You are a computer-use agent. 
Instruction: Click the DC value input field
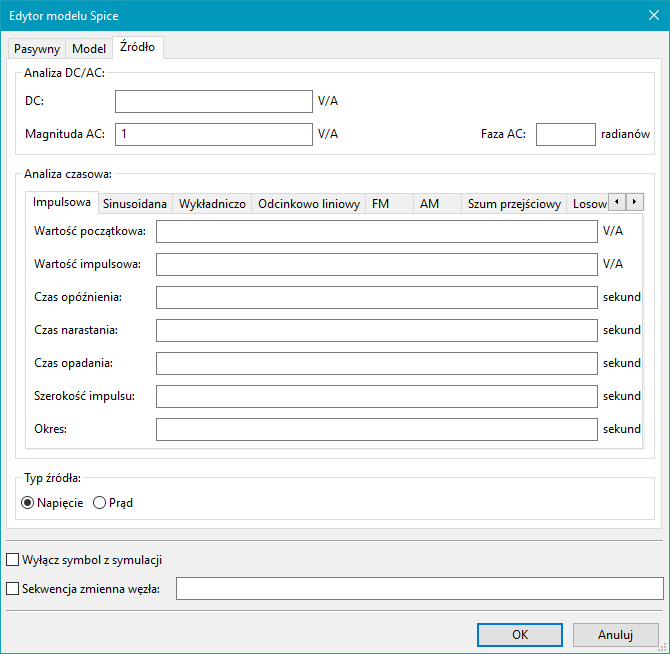(214, 101)
